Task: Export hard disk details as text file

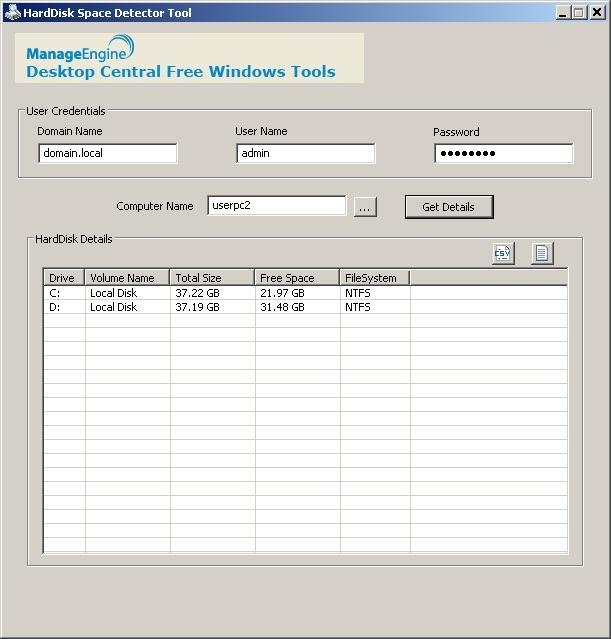Action: coord(542,253)
